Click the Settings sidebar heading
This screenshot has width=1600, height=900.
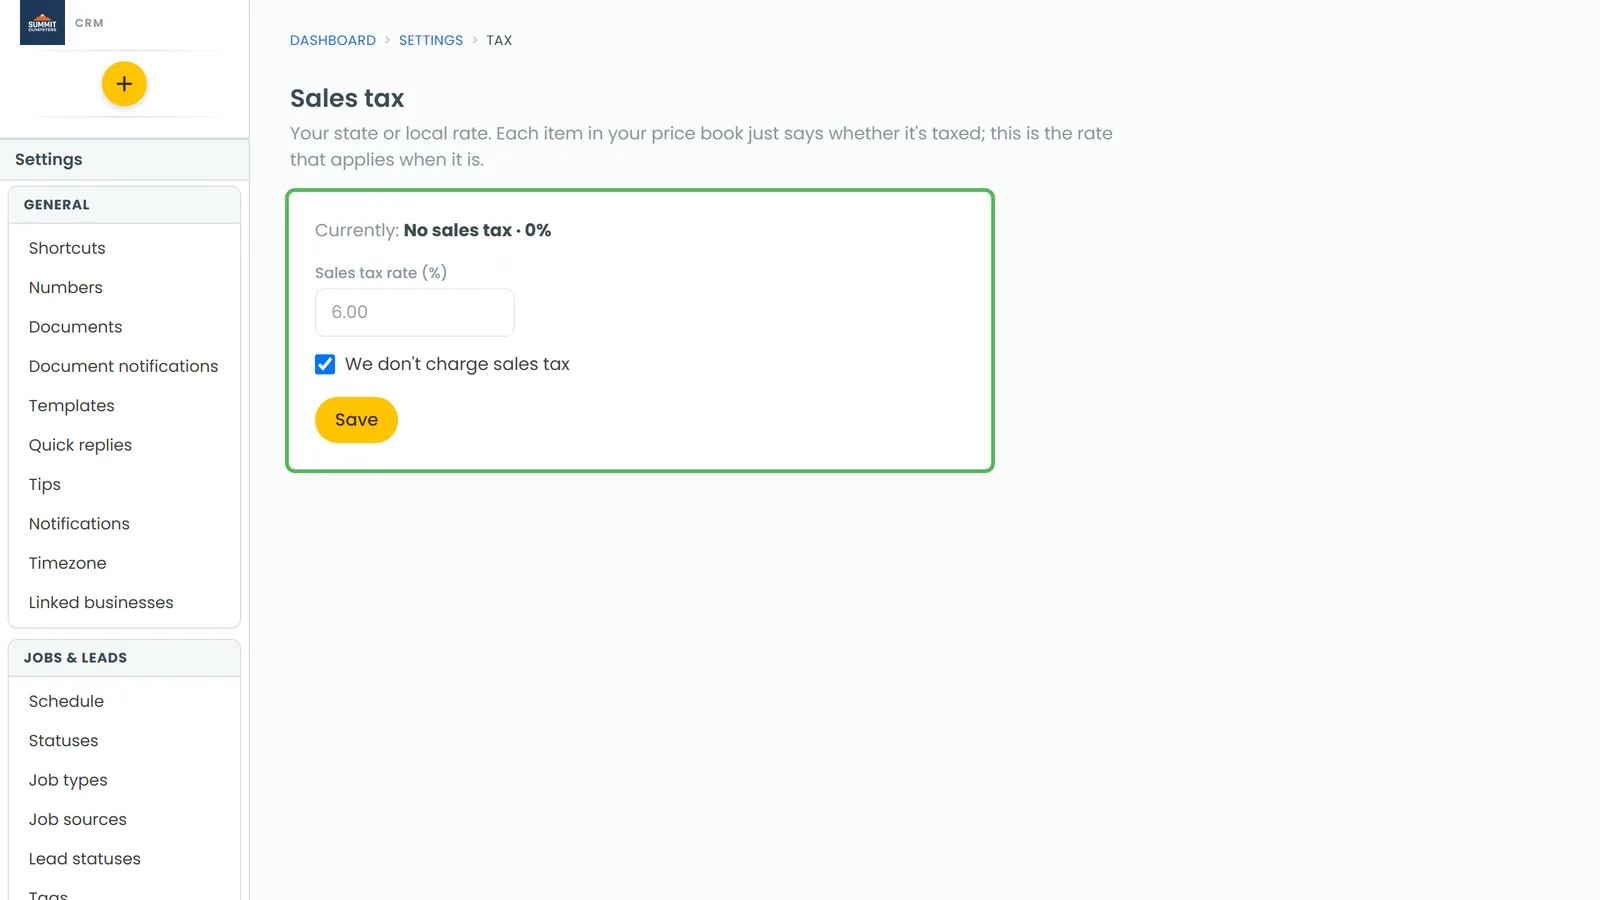click(49, 159)
